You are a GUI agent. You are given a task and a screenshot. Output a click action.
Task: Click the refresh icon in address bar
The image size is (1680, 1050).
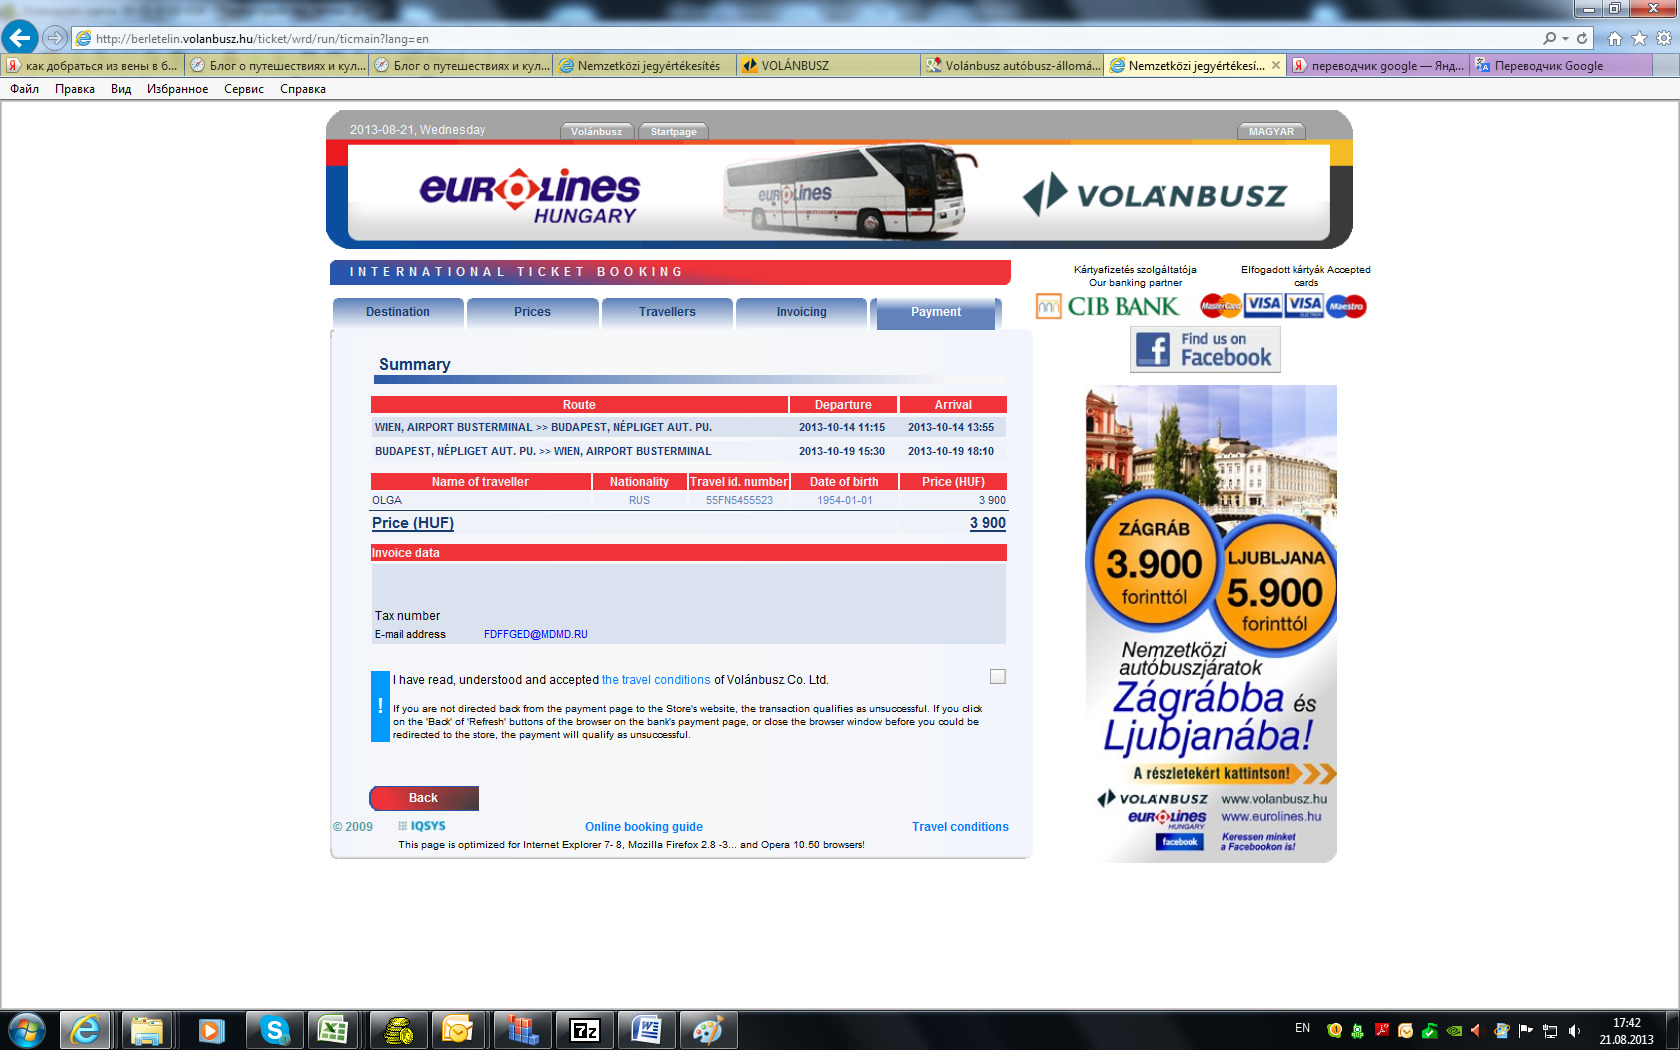pos(1582,38)
